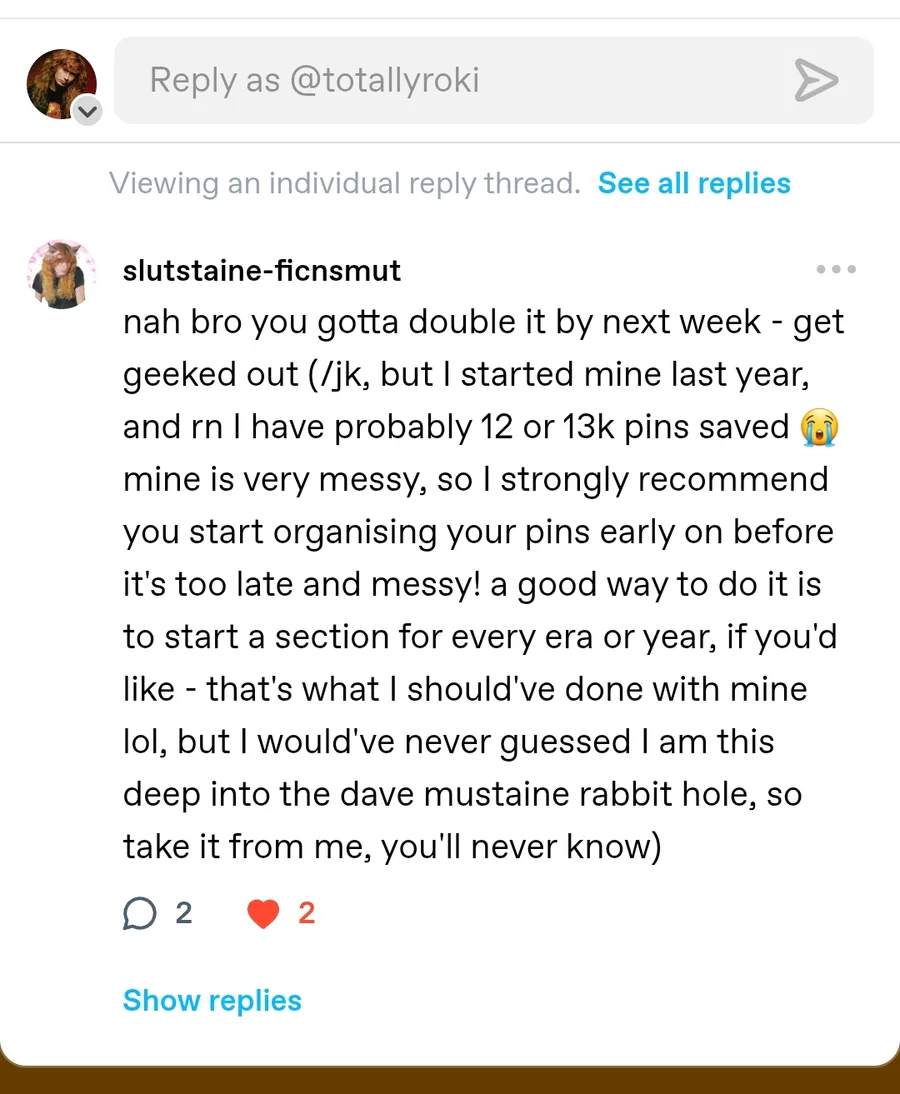This screenshot has width=900, height=1094.
Task: Open slutstaine-ficnsmut's avatar picture
Action: (60, 273)
